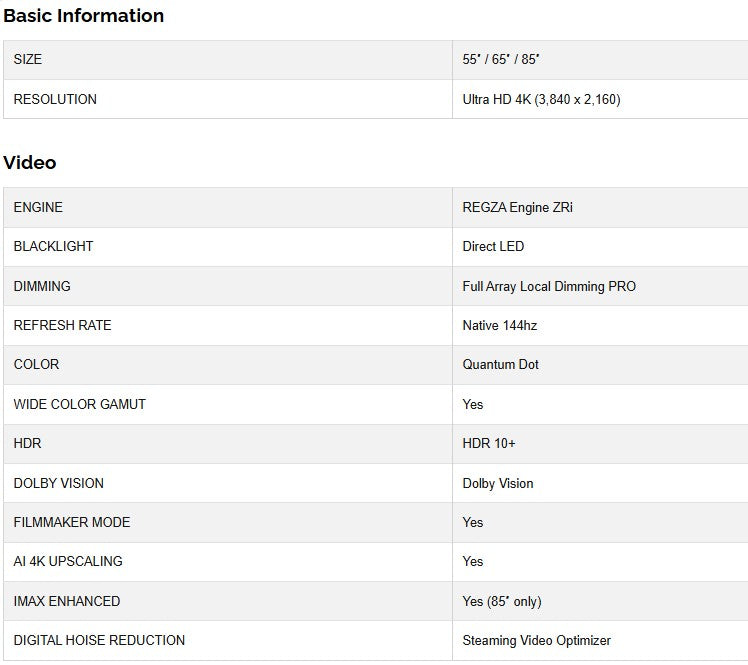748x665 pixels.
Task: Click Full Array Local Dimming PRO text
Action: (x=549, y=286)
